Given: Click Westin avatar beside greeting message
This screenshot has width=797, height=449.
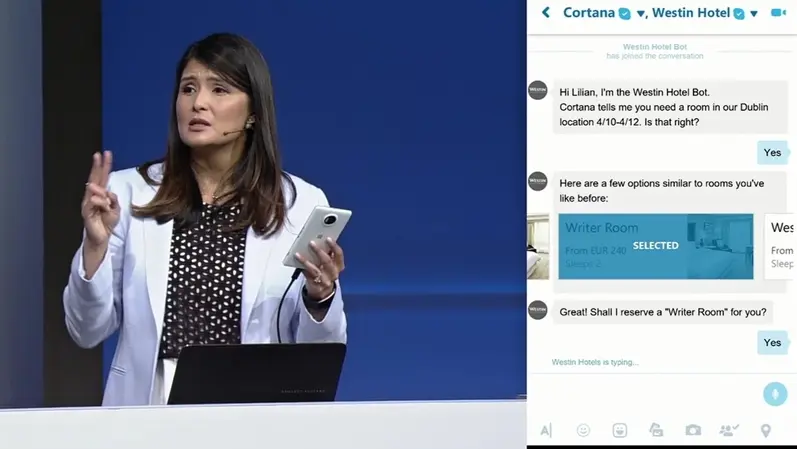Looking at the screenshot, I should (538, 90).
